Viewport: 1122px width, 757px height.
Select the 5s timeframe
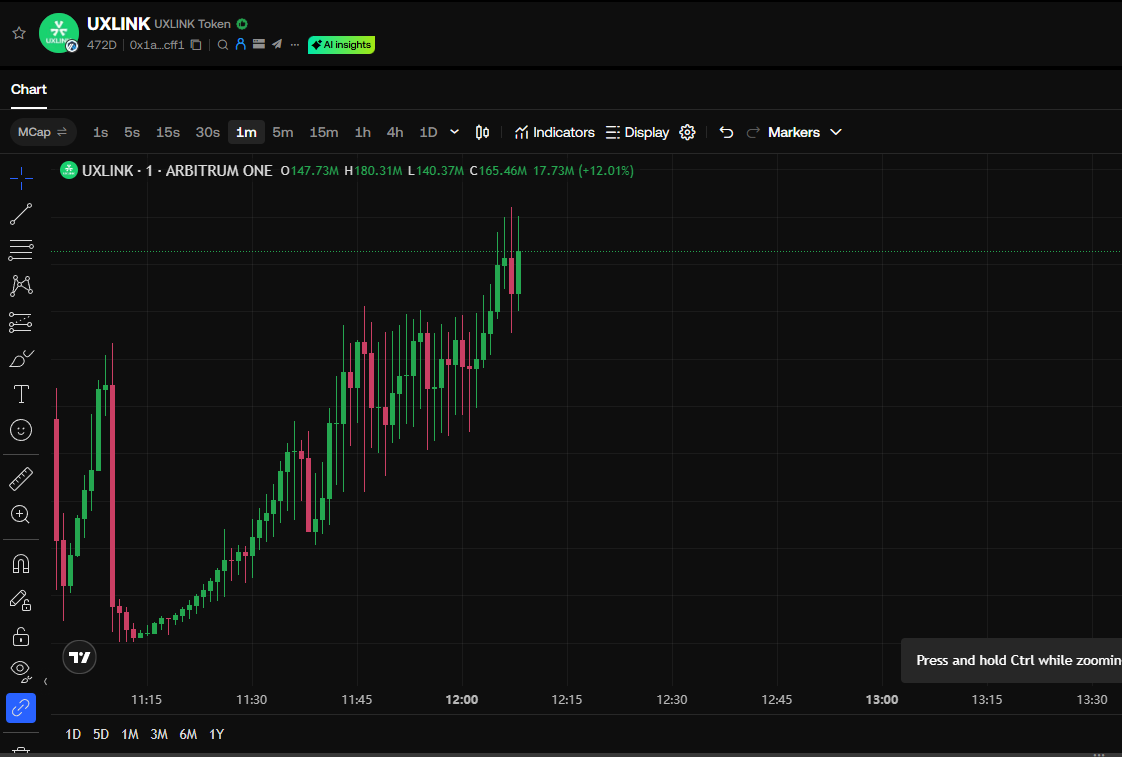tap(132, 132)
